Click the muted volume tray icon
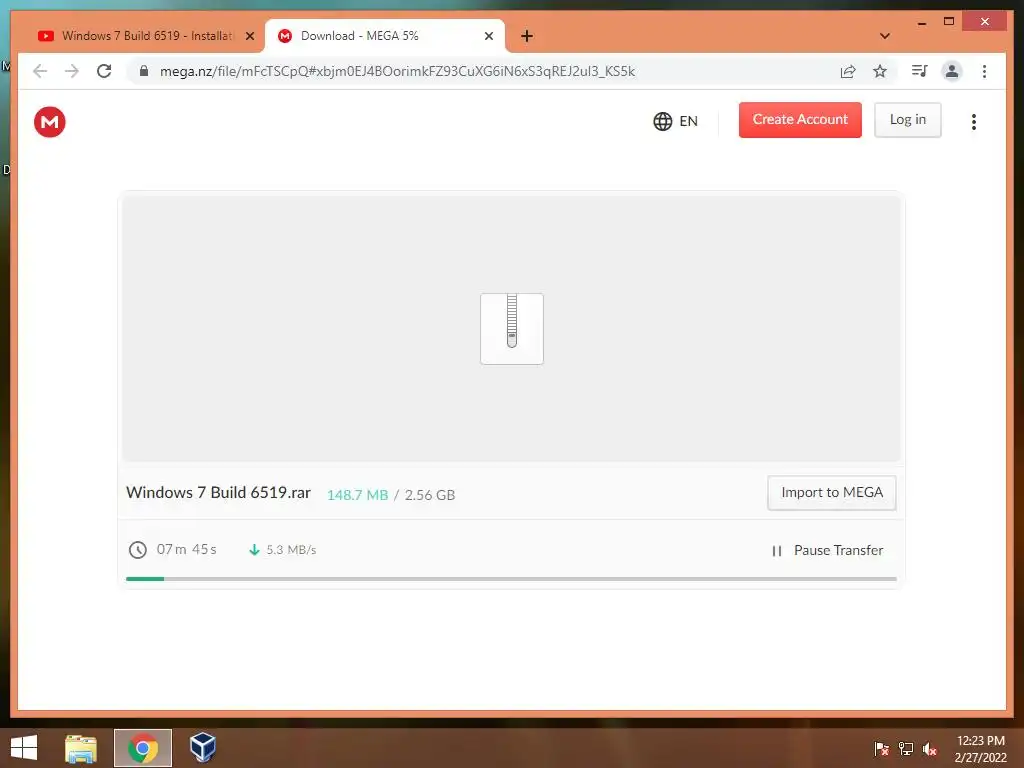1024x768 pixels. [x=930, y=749]
